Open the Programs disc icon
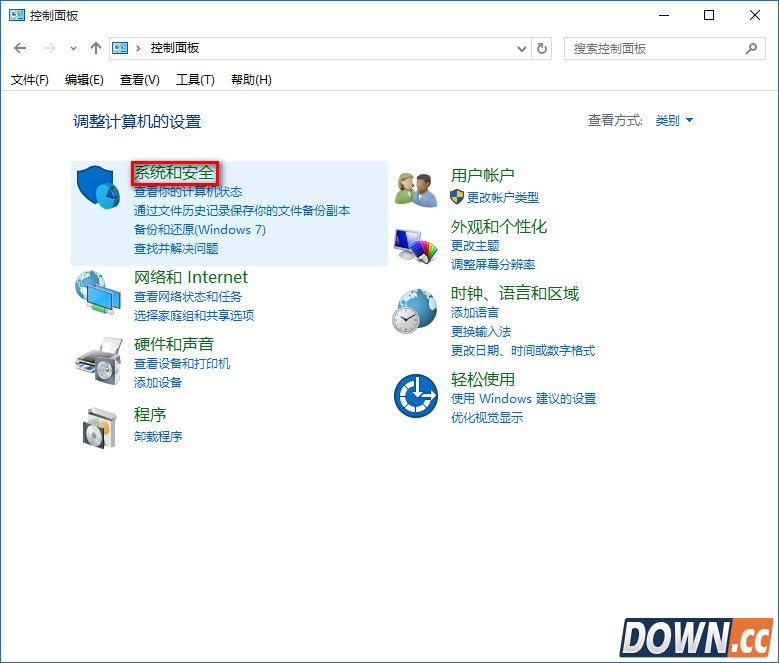This screenshot has width=779, height=663. point(99,428)
